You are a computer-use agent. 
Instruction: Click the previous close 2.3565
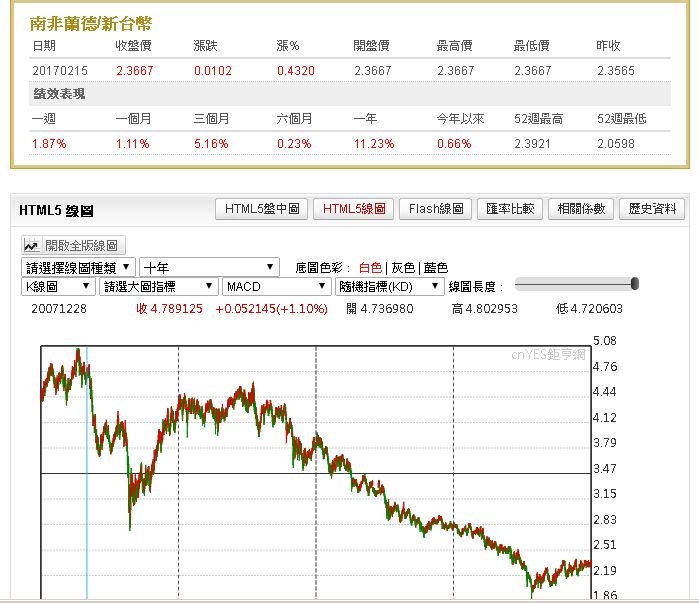(616, 70)
